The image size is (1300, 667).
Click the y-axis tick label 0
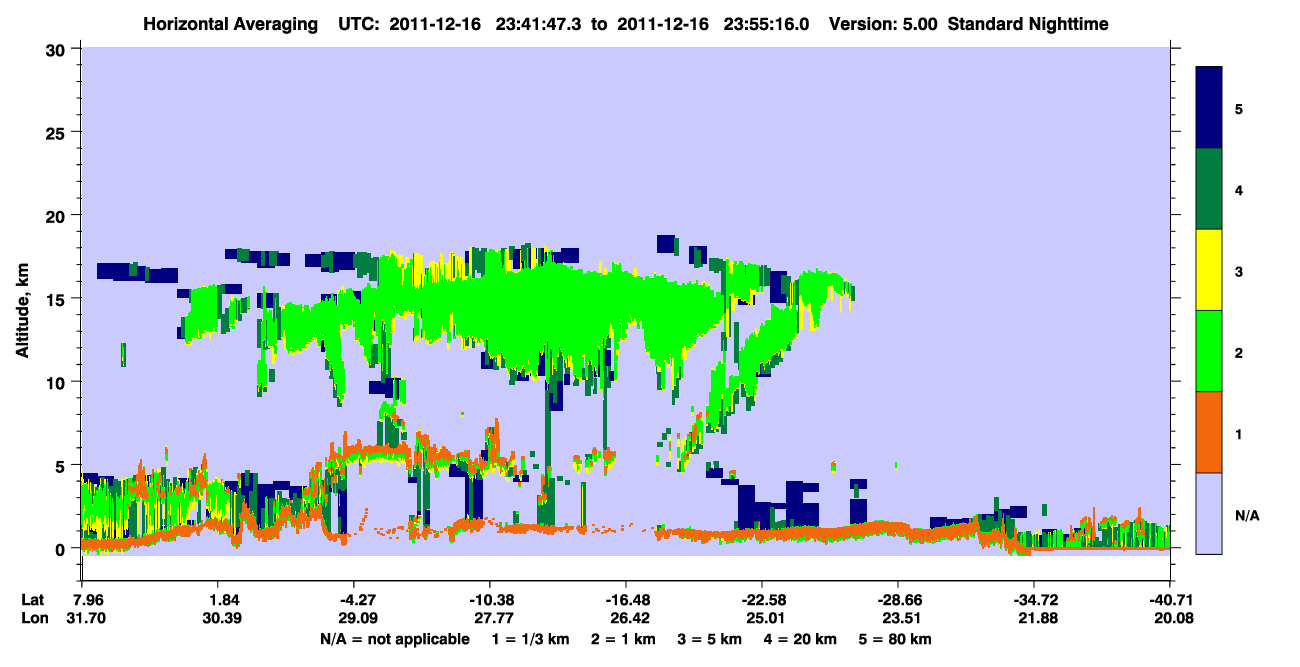[x=61, y=549]
